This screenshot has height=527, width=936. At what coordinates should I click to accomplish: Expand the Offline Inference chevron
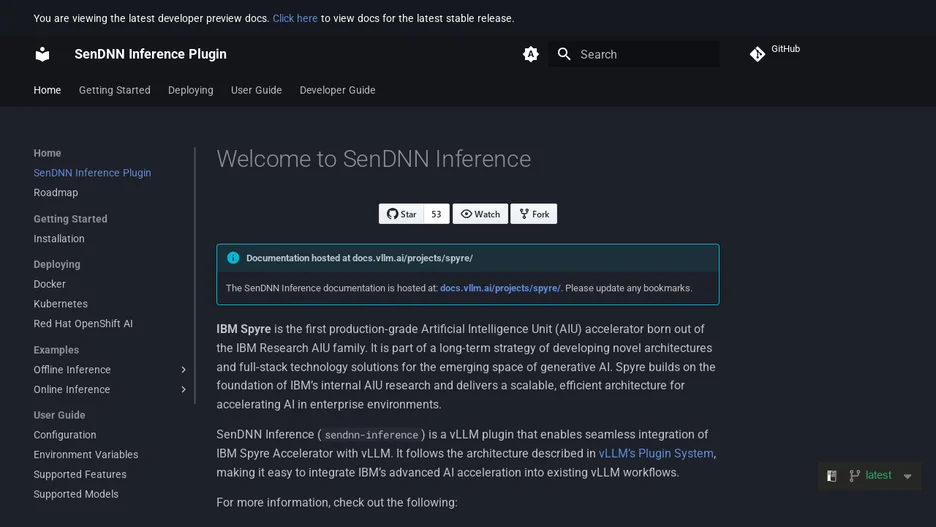tap(183, 369)
